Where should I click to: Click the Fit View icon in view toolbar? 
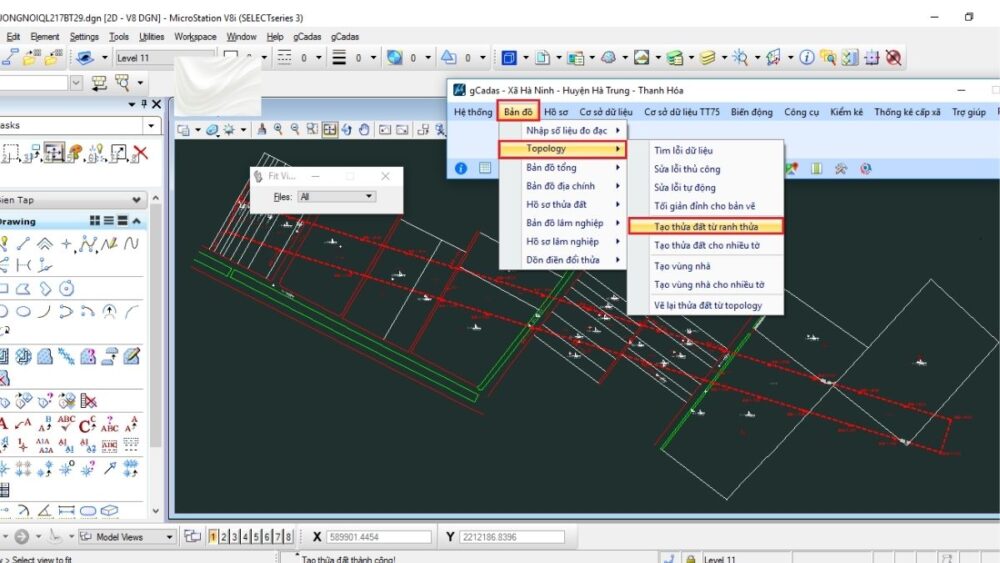(x=329, y=129)
